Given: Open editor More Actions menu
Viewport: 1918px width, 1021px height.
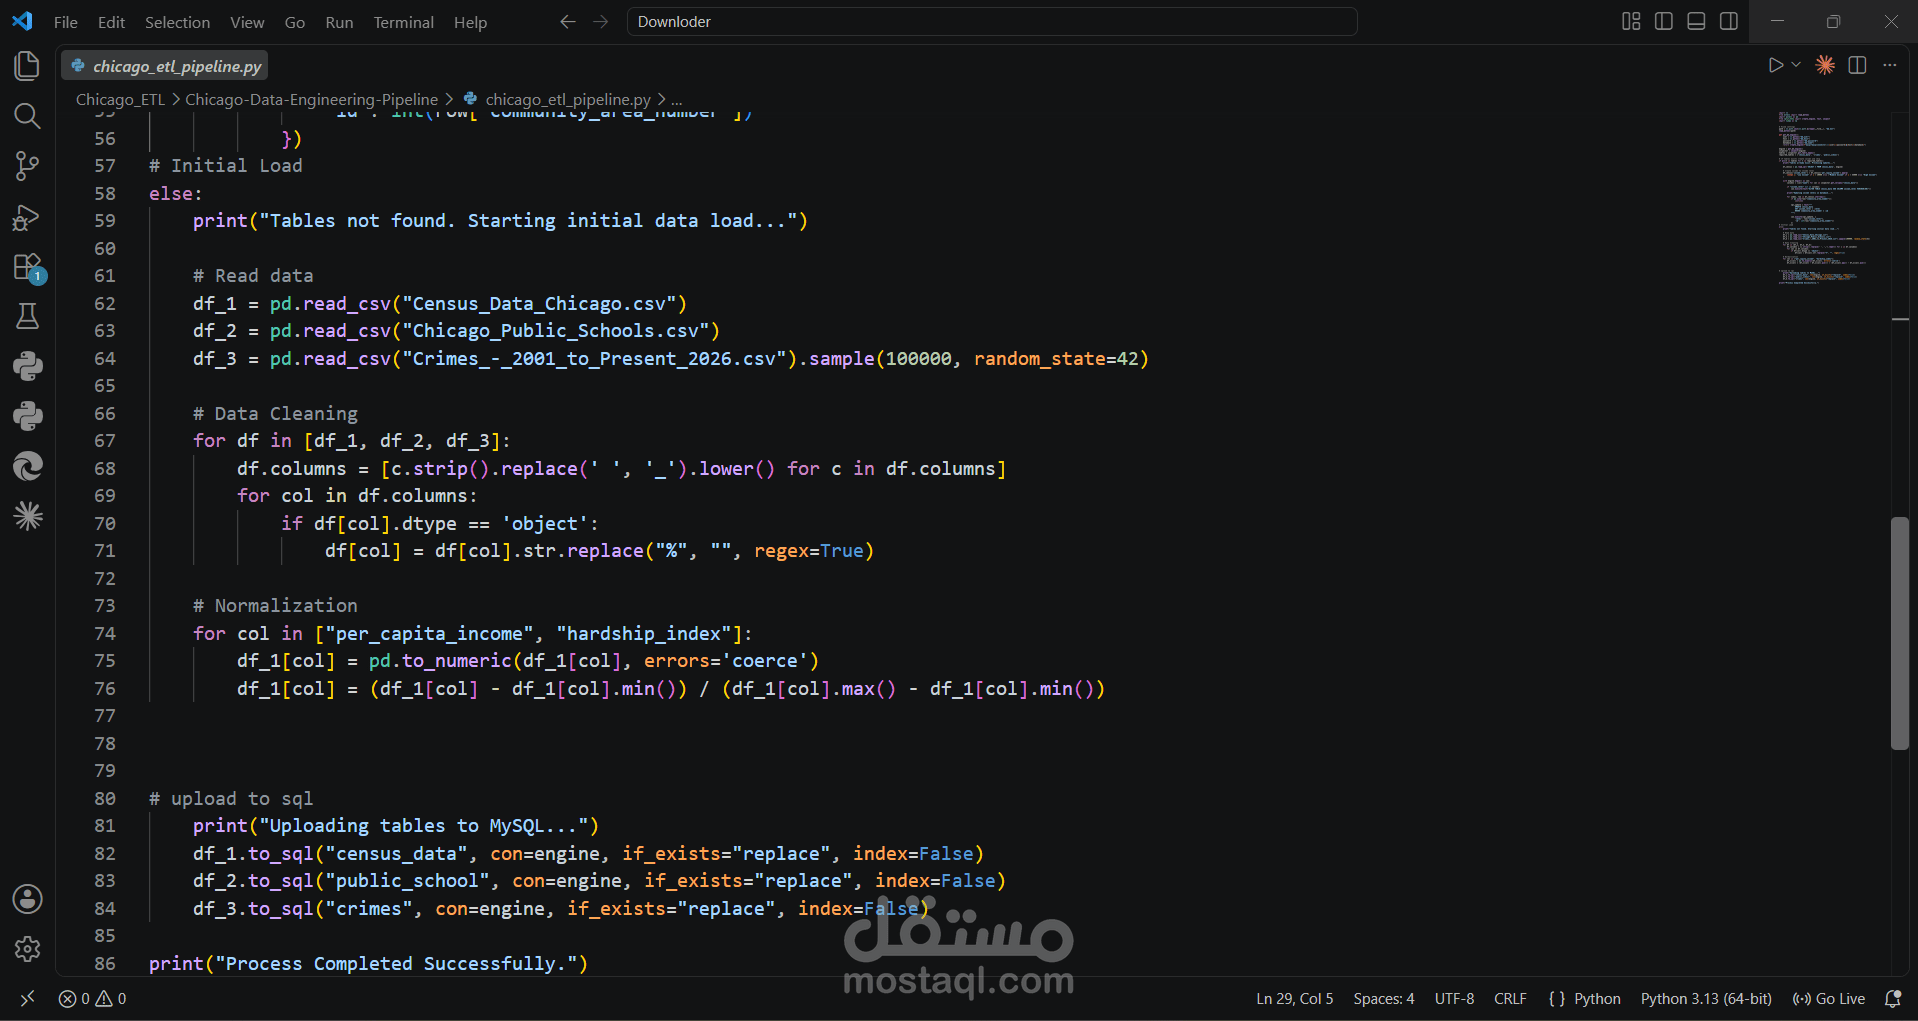Looking at the screenshot, I should click(1889, 65).
